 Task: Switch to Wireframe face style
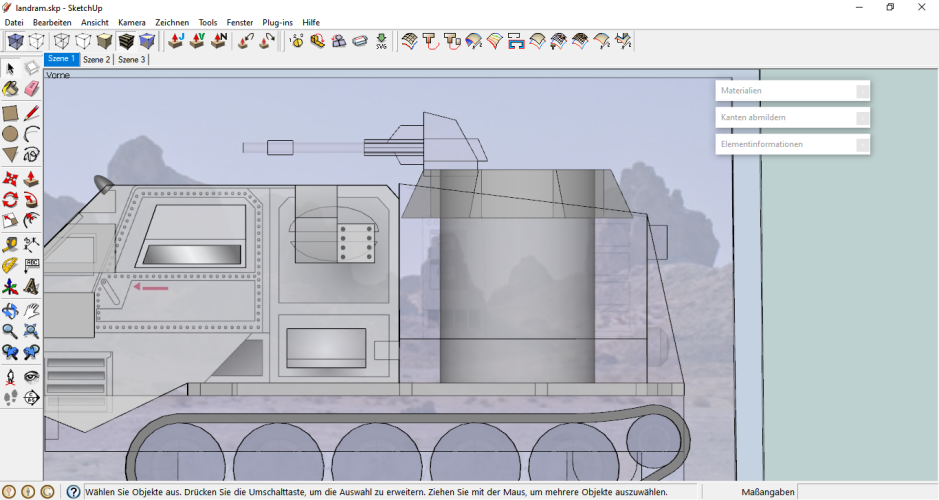click(62, 41)
